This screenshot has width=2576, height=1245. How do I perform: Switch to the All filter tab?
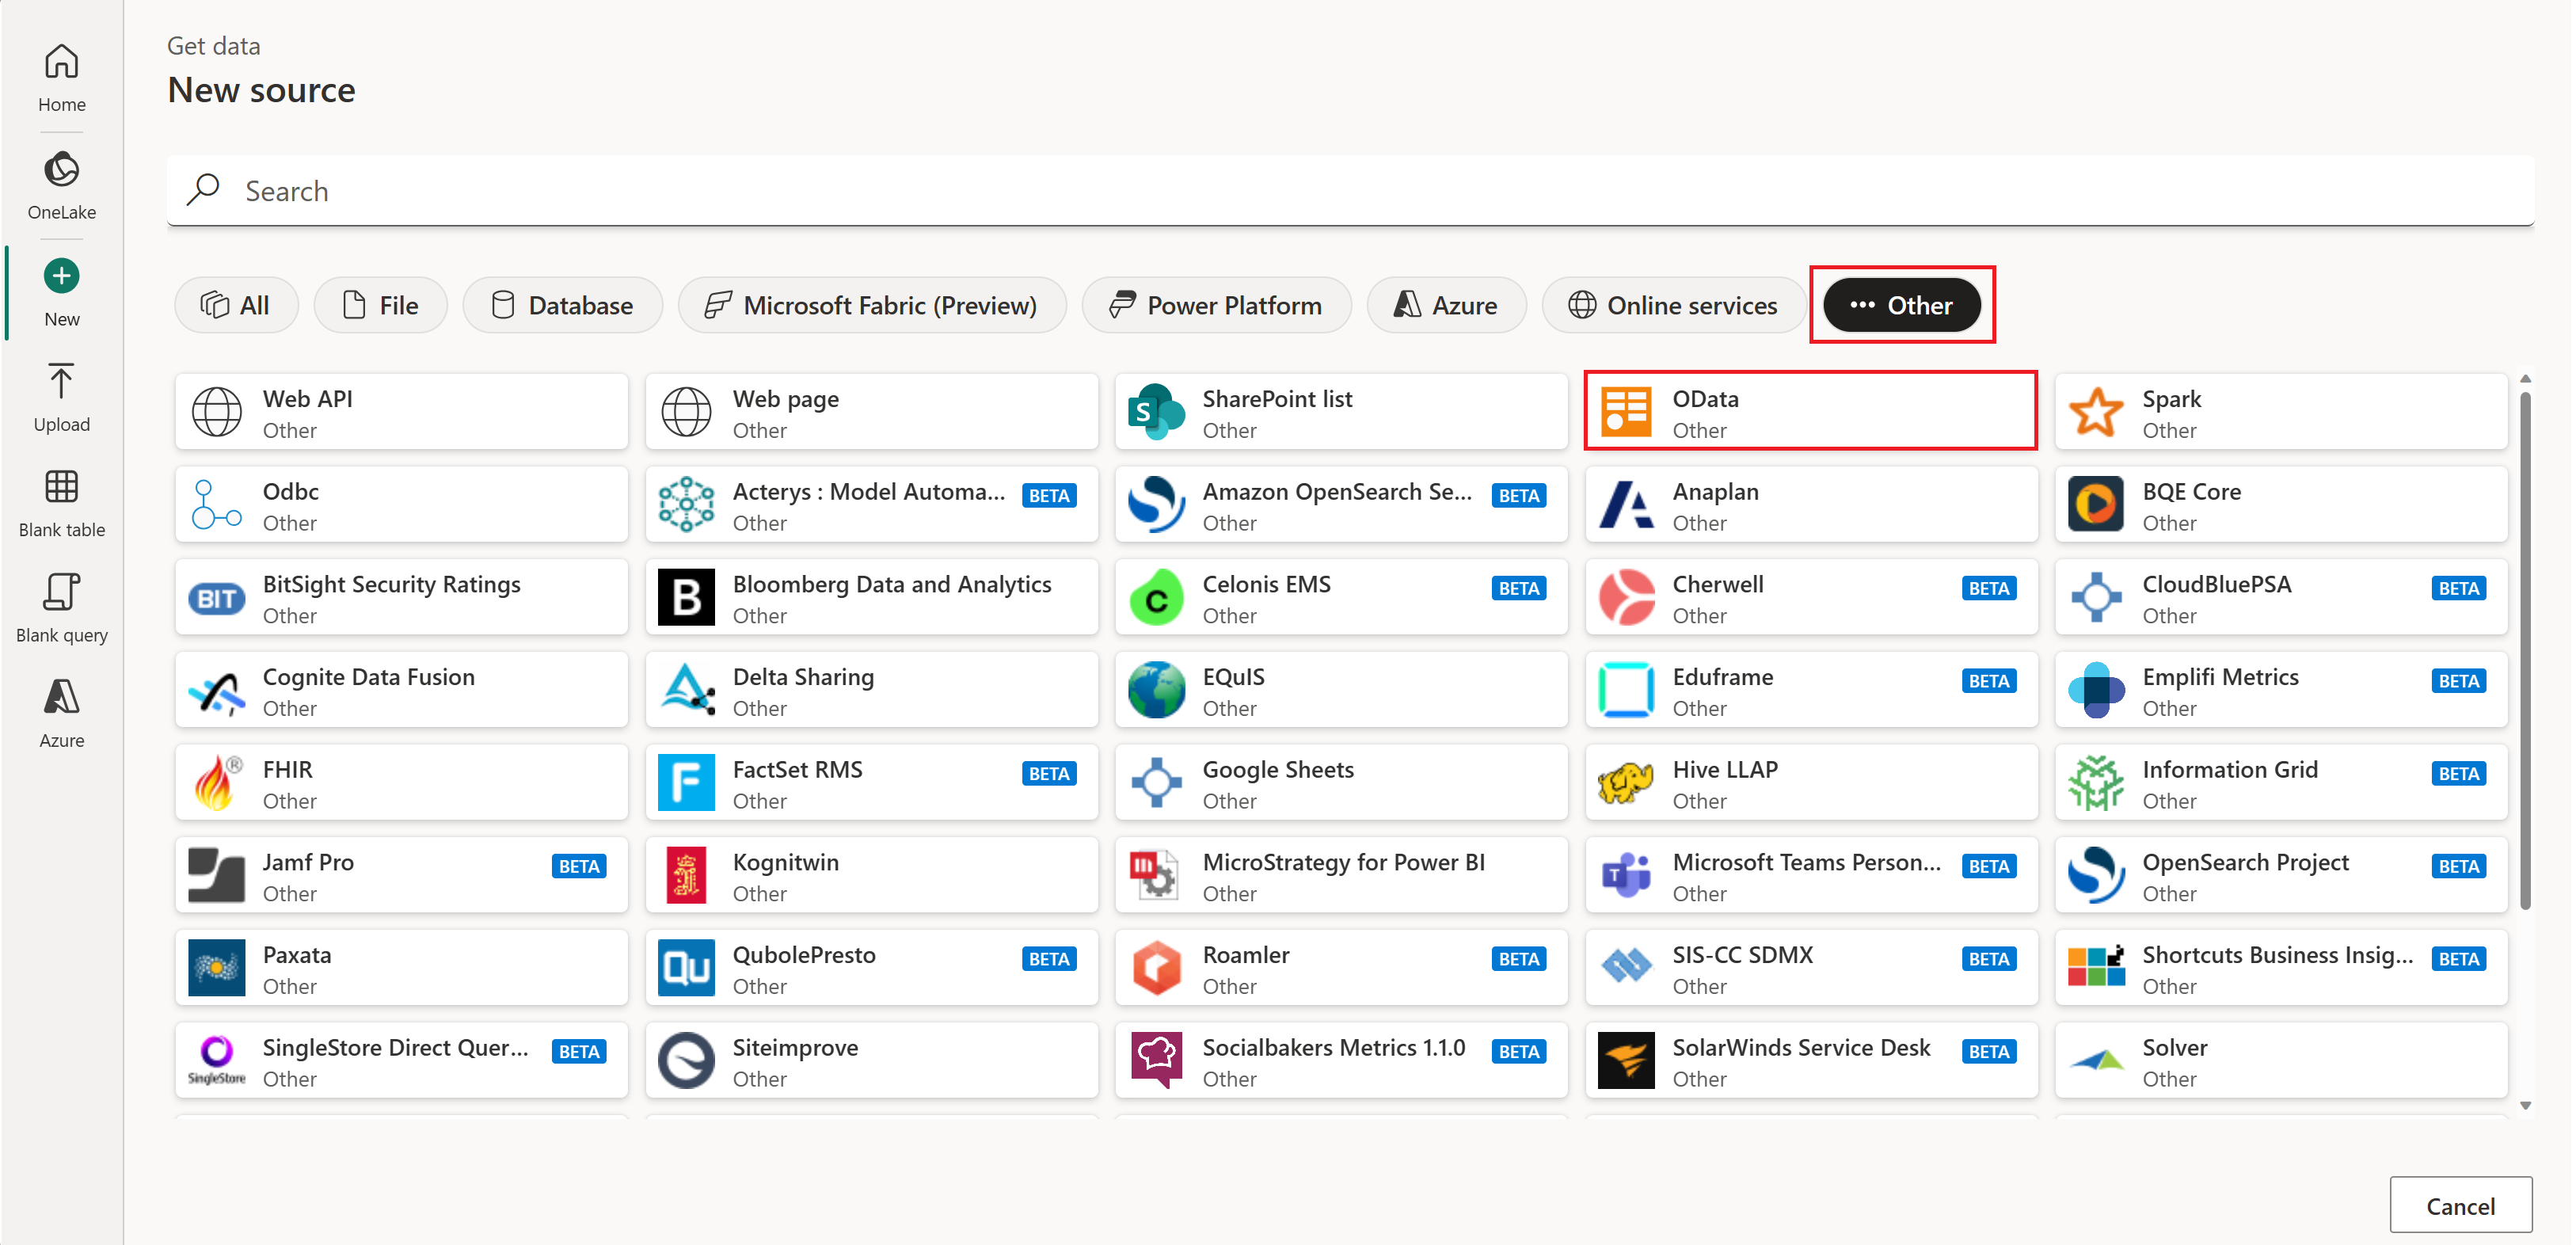click(236, 305)
